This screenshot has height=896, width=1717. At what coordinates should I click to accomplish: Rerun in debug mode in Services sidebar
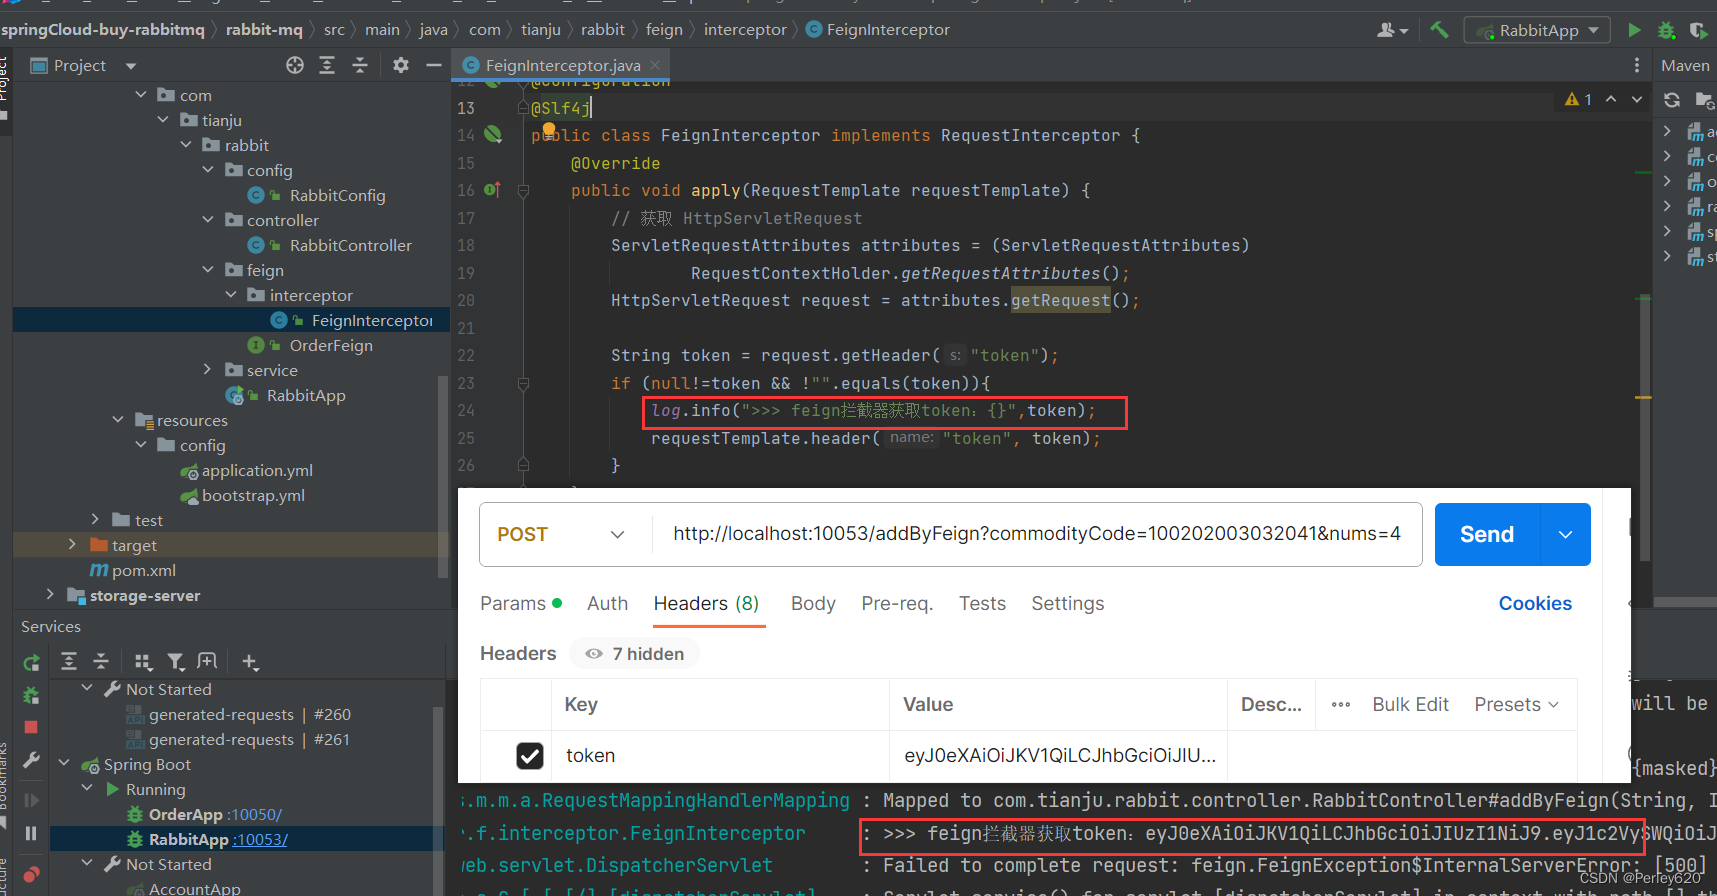(31, 694)
